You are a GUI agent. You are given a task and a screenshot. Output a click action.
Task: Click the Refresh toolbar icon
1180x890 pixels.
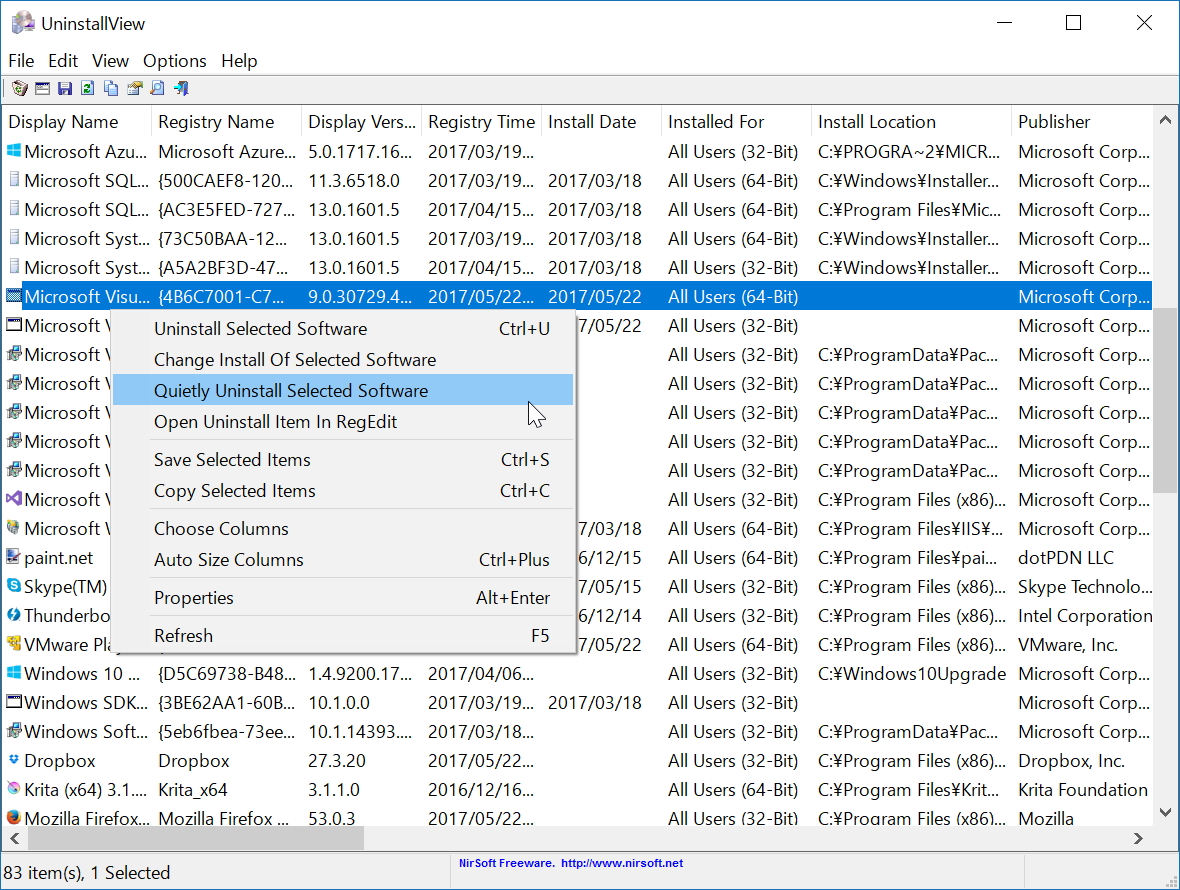[x=88, y=89]
